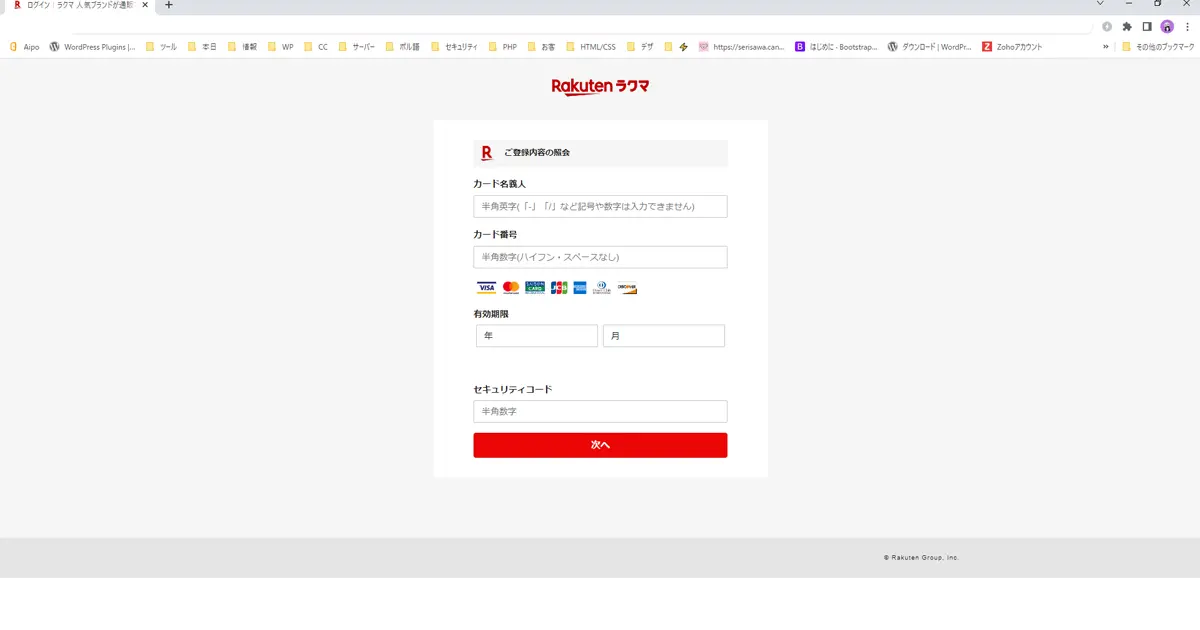1200x630 pixels.
Task: Select the ログイン ラクマ browser tab
Action: pyautogui.click(x=78, y=5)
